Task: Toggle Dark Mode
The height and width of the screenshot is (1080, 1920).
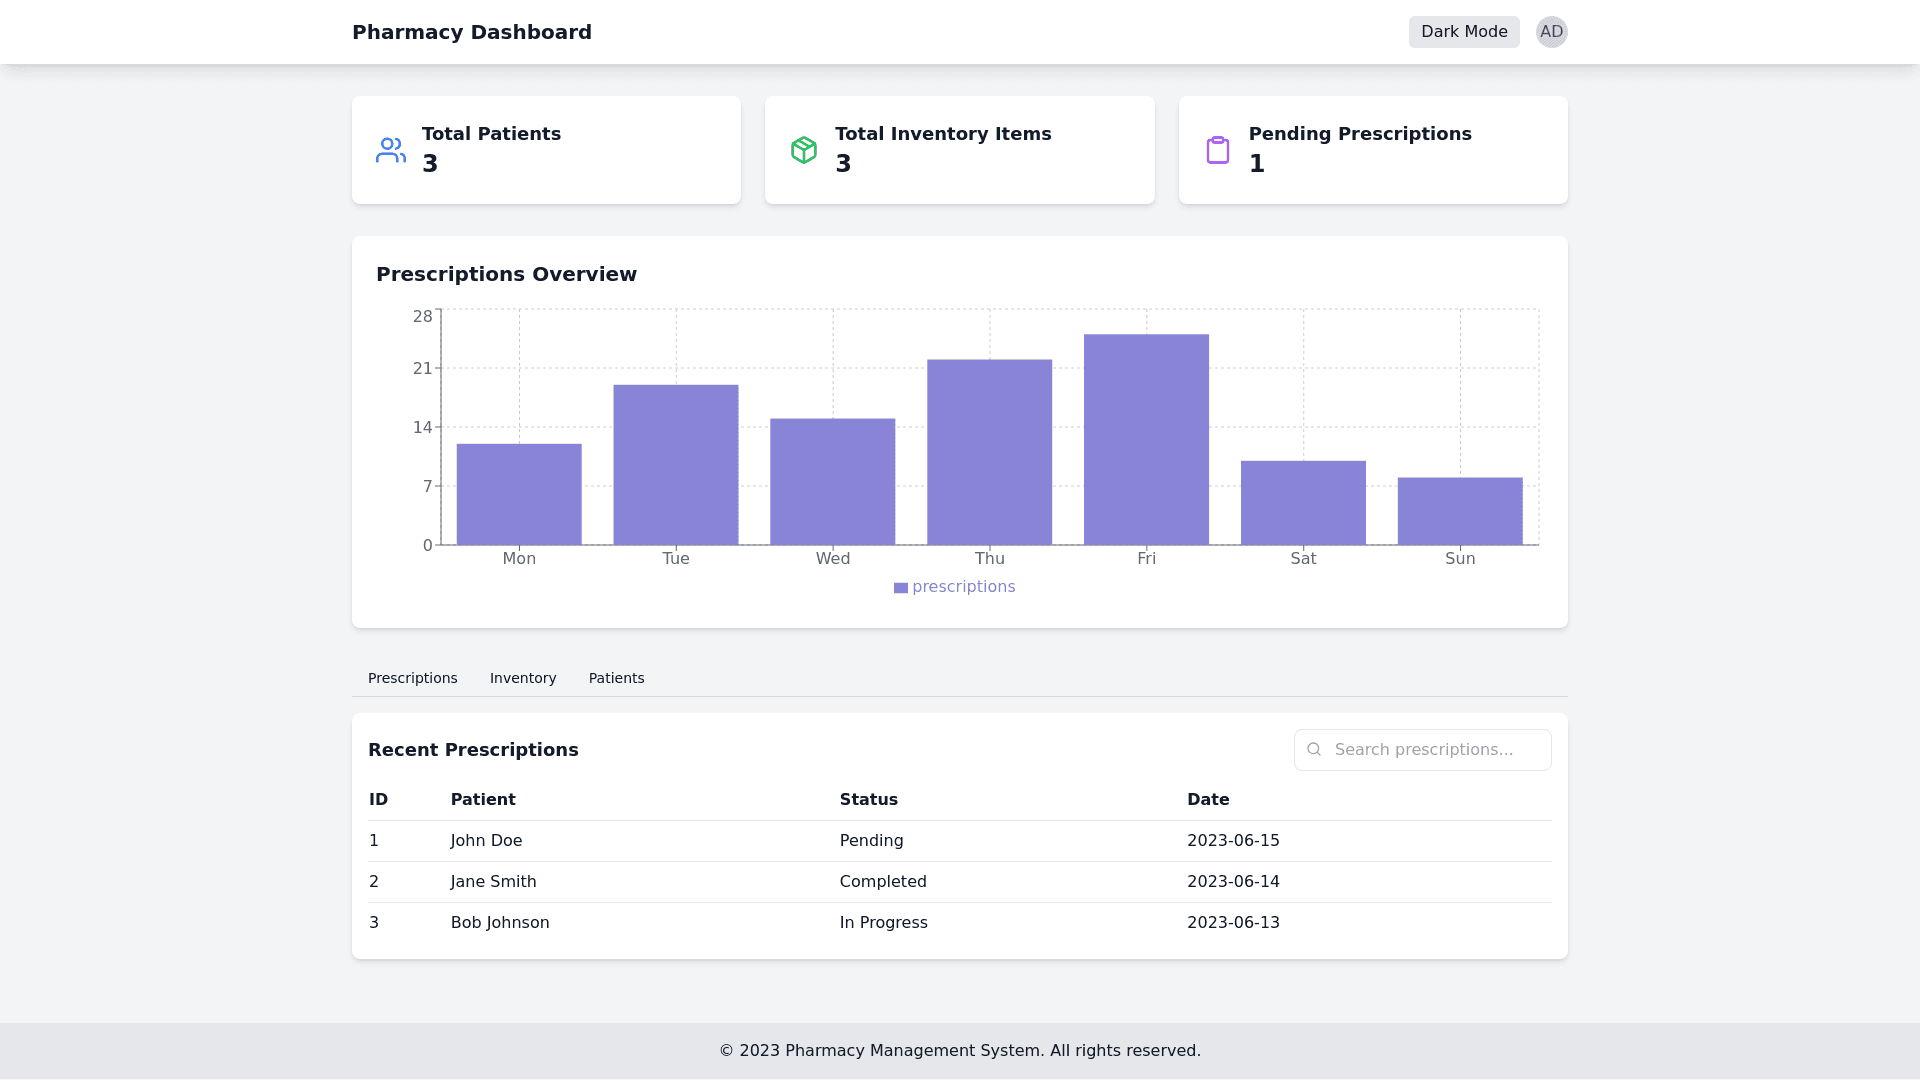Action: pos(1463,32)
